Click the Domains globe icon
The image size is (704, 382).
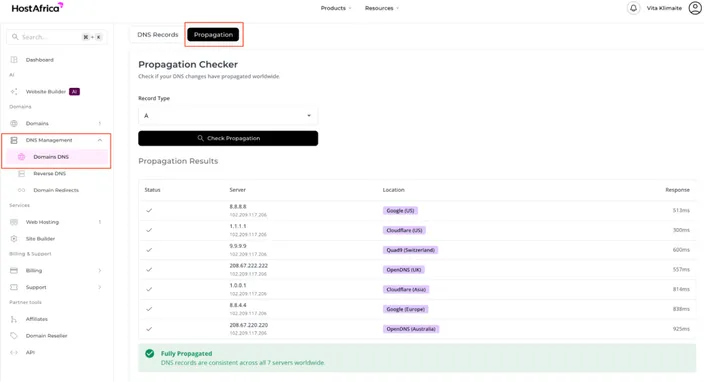[x=14, y=123]
